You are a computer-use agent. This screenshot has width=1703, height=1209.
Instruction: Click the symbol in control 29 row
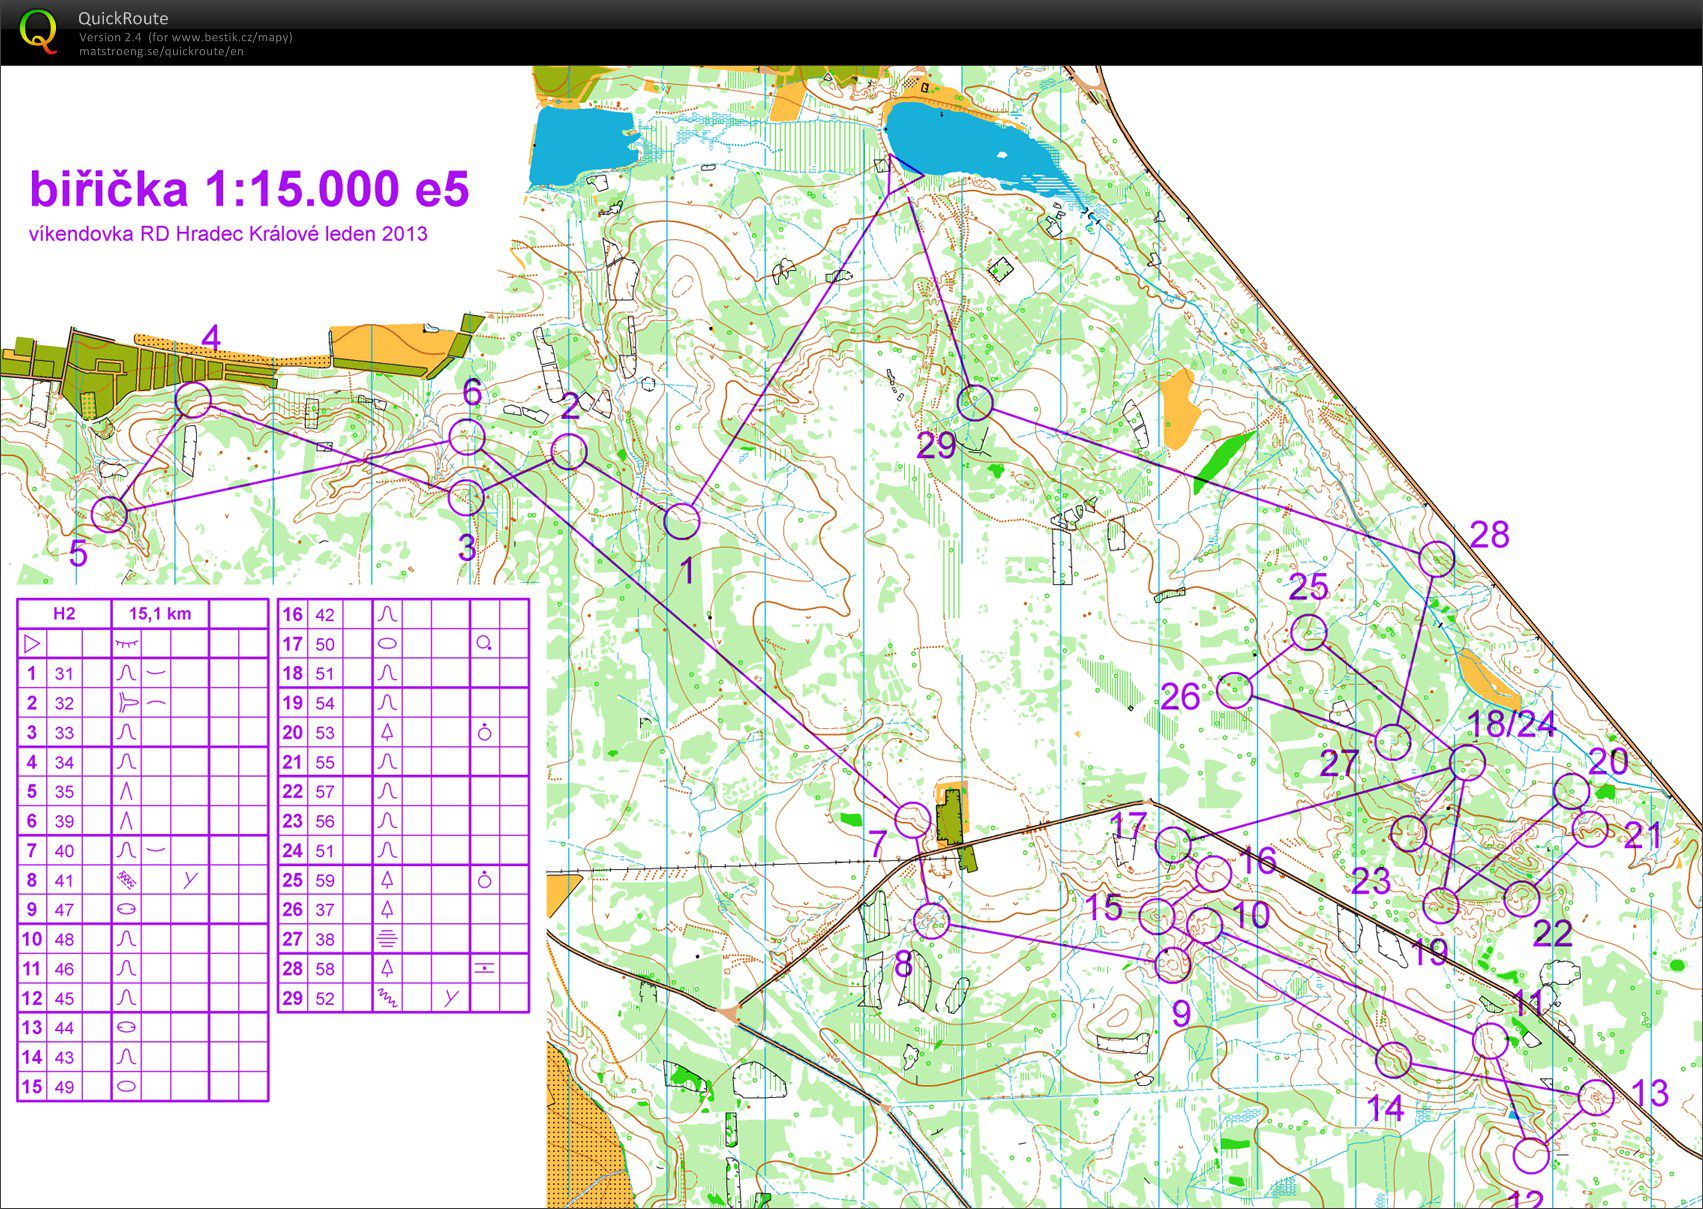tap(387, 998)
